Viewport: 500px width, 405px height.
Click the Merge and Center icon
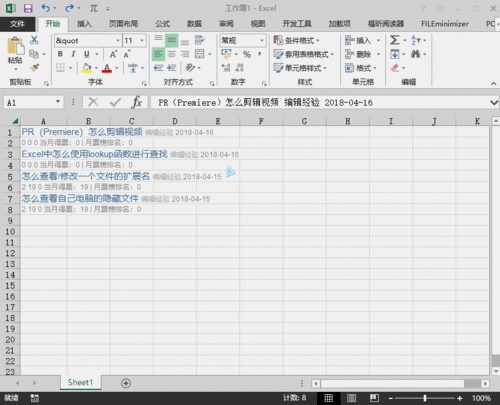[200, 54]
